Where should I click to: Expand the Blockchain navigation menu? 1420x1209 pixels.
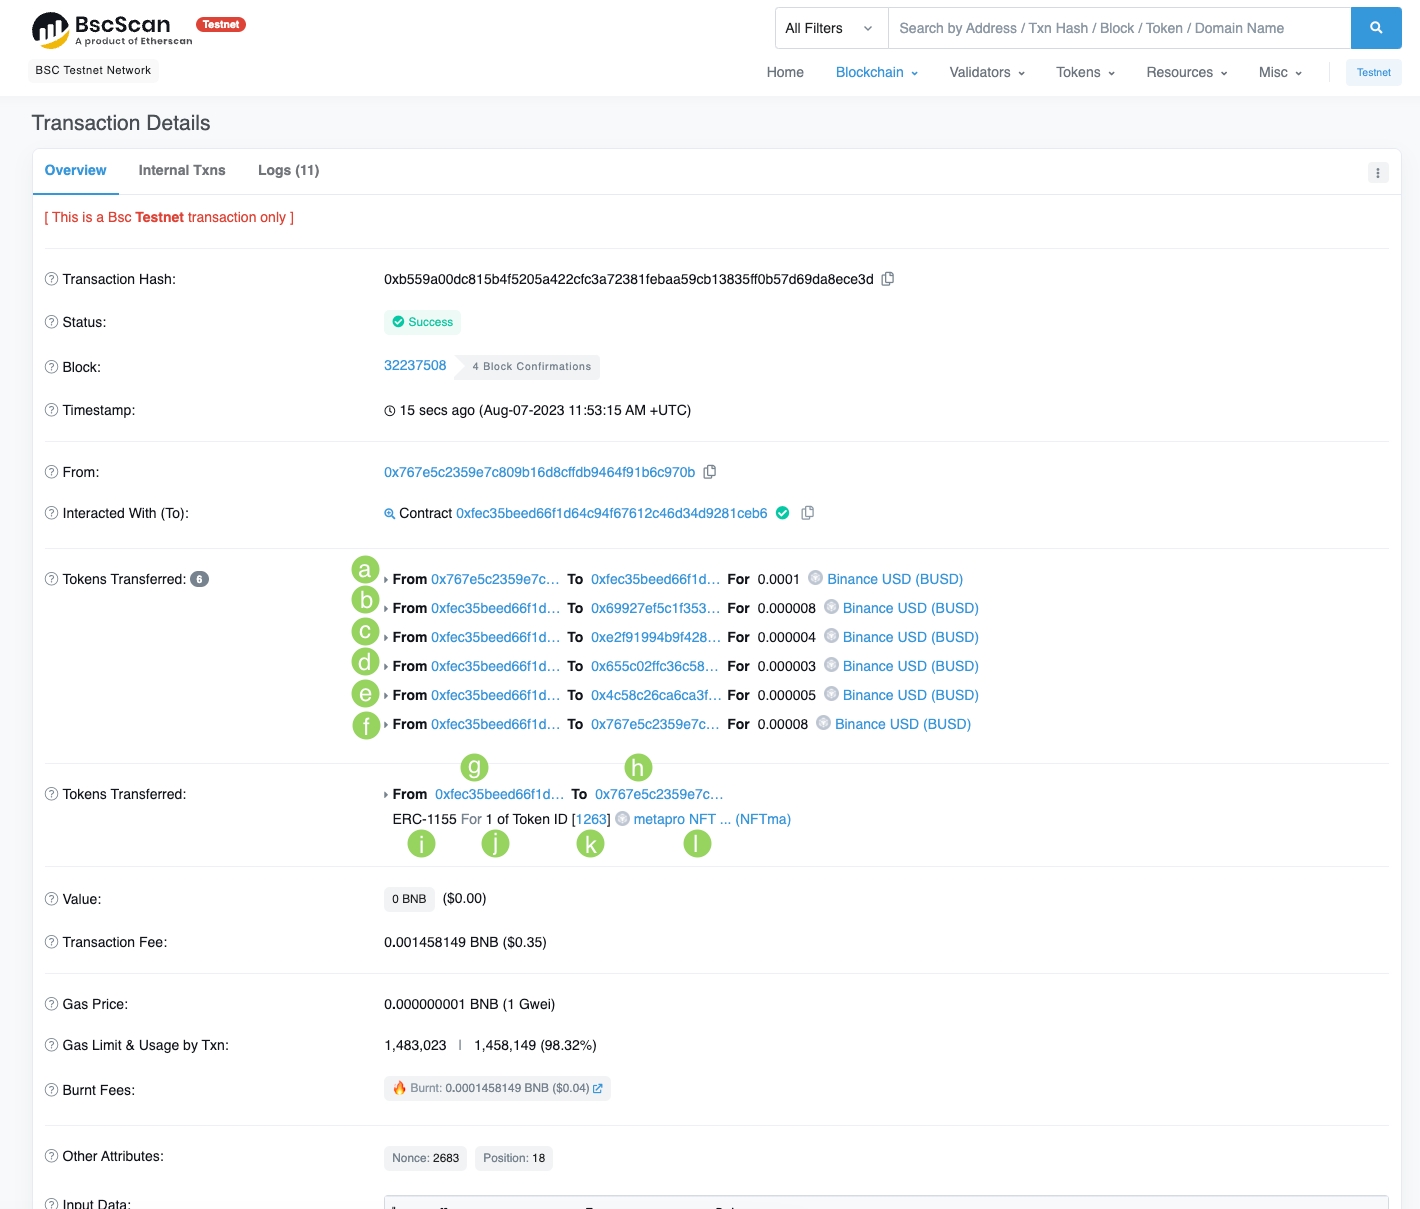(876, 72)
